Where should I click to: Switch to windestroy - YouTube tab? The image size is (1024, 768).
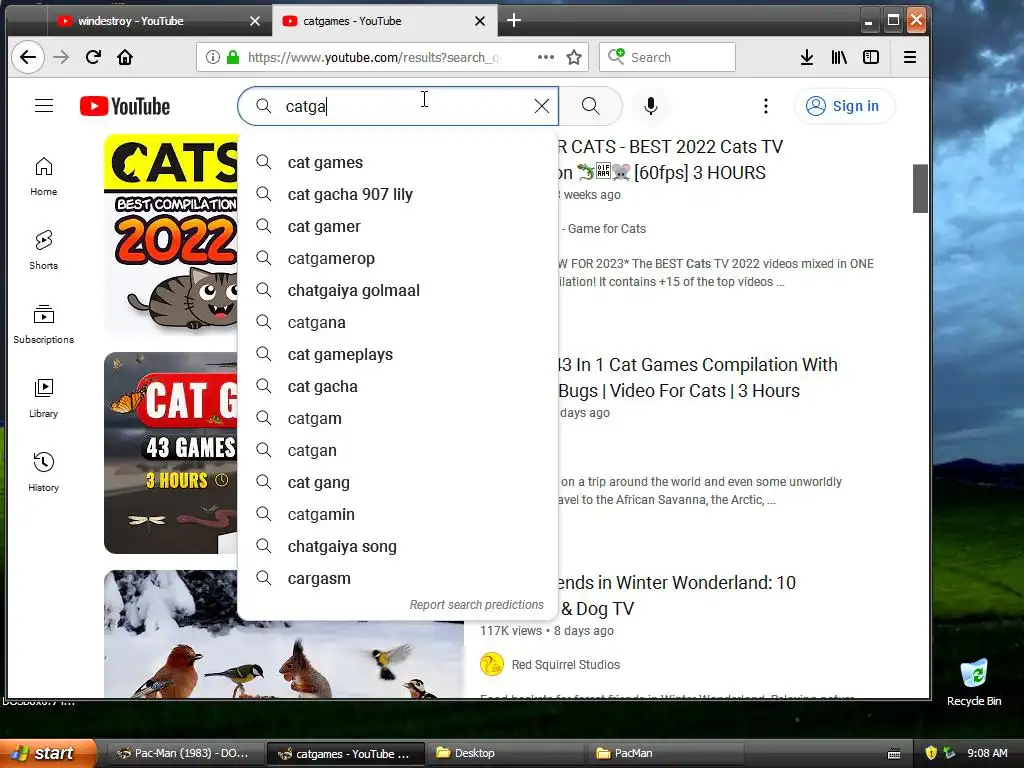157,21
